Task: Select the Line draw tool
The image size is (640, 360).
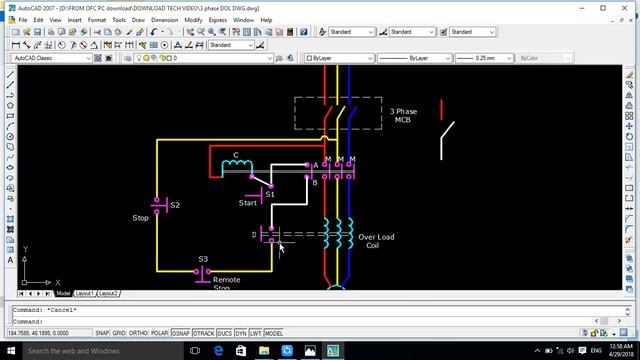Action: tap(10, 74)
